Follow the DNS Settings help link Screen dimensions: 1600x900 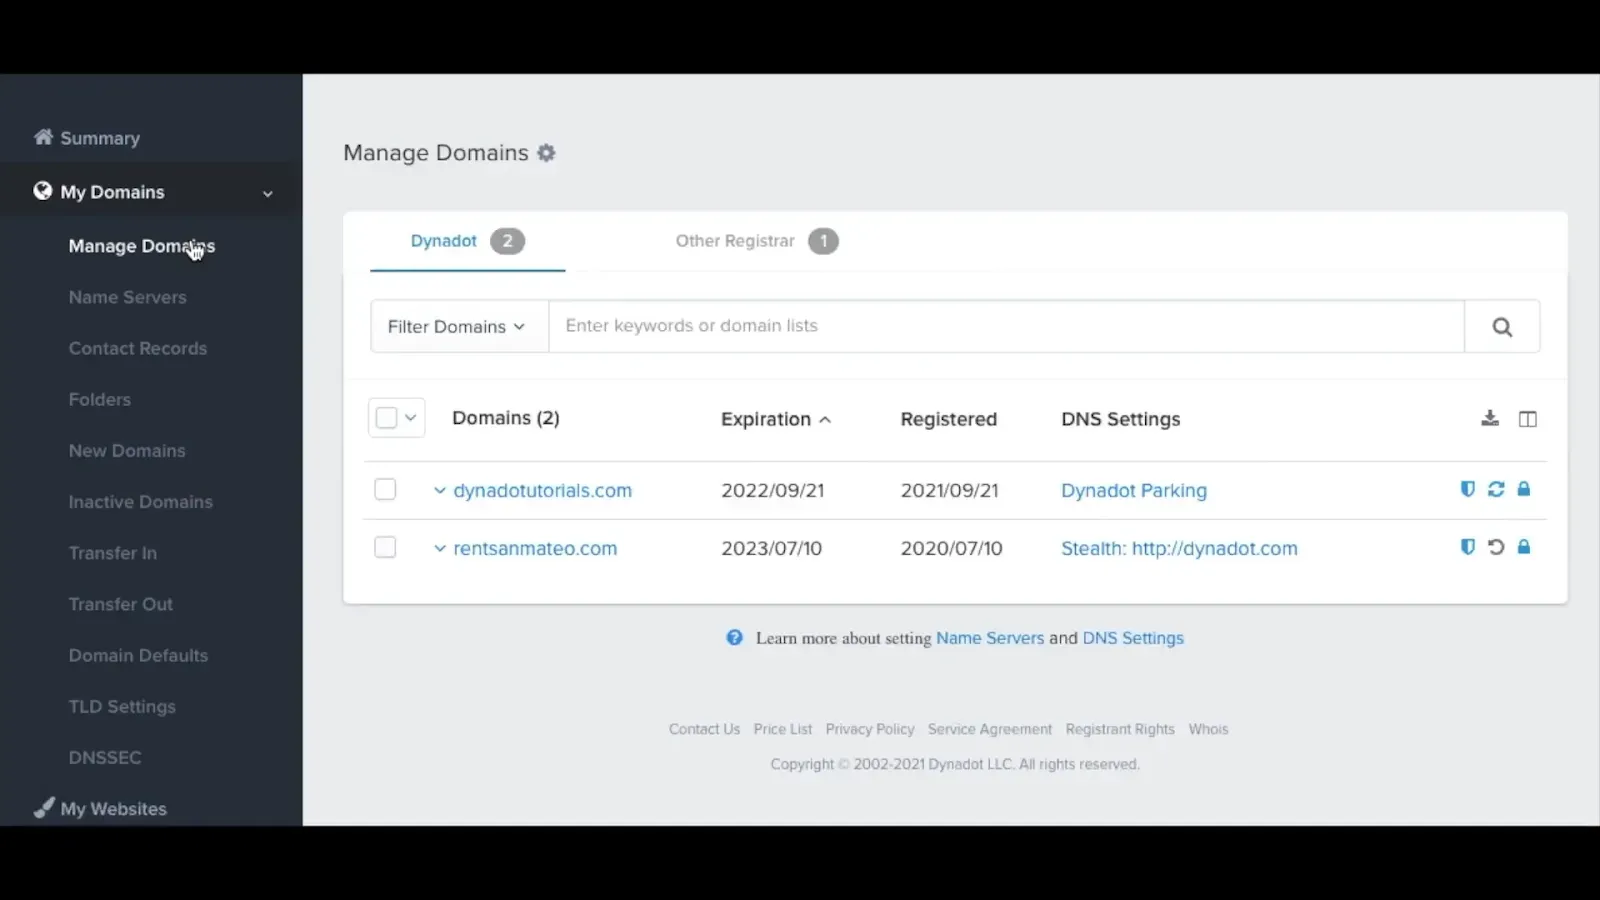tap(1133, 638)
